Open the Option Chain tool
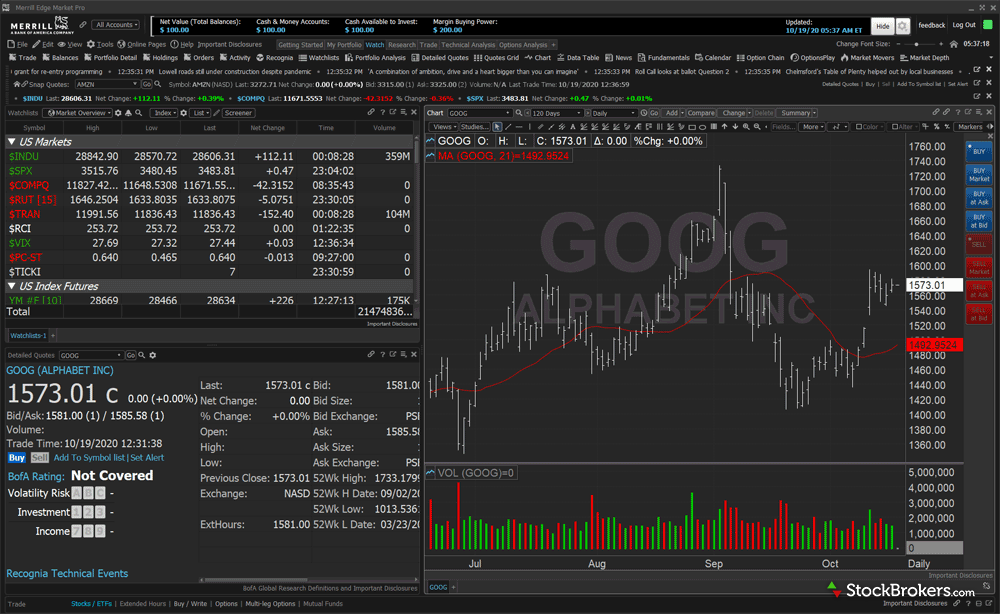This screenshot has height=614, width=1000. (764, 58)
